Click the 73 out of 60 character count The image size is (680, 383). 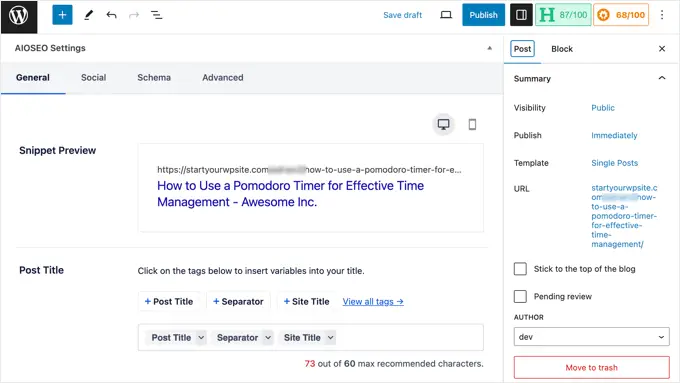[394, 363]
